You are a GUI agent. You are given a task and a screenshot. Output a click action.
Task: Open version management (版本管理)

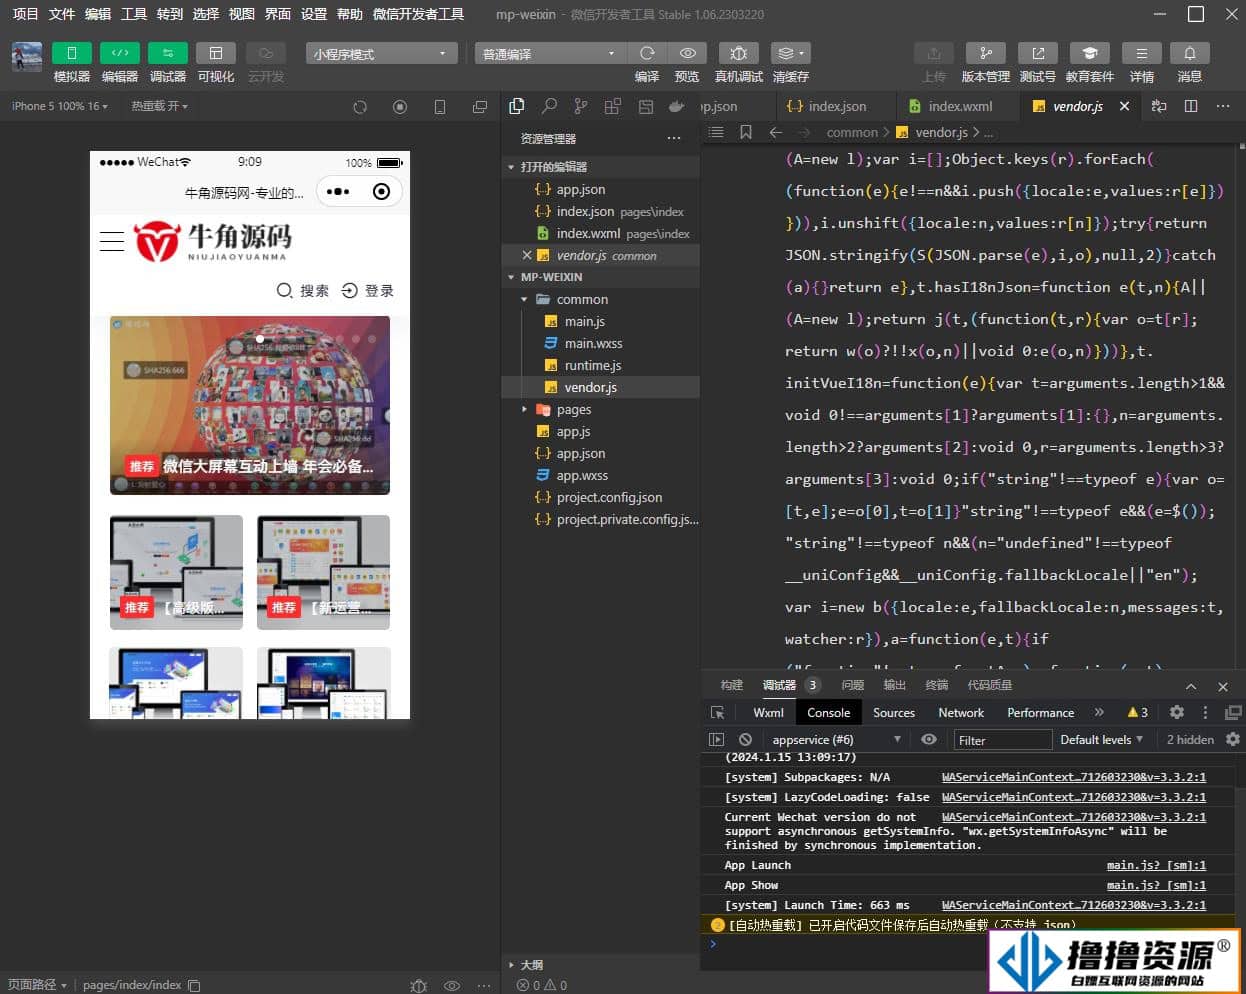986,53
